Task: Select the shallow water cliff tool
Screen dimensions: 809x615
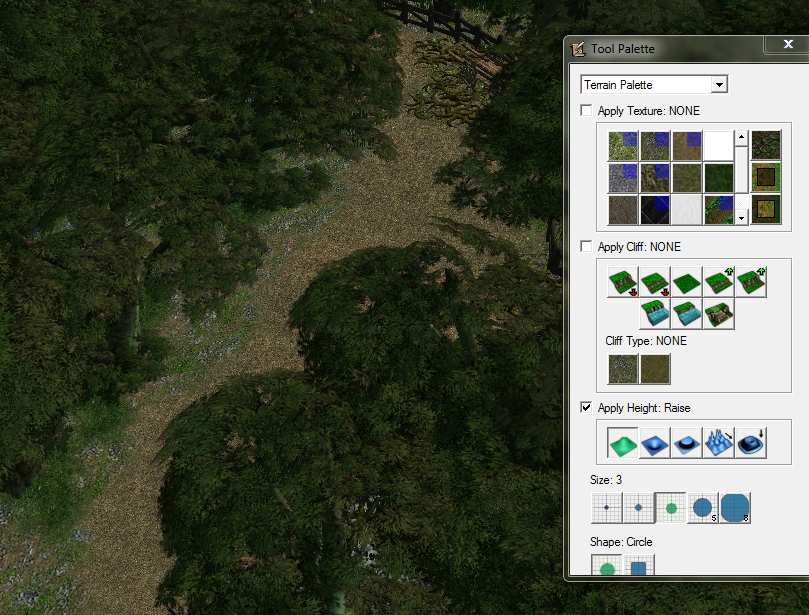Action: pyautogui.click(x=687, y=314)
